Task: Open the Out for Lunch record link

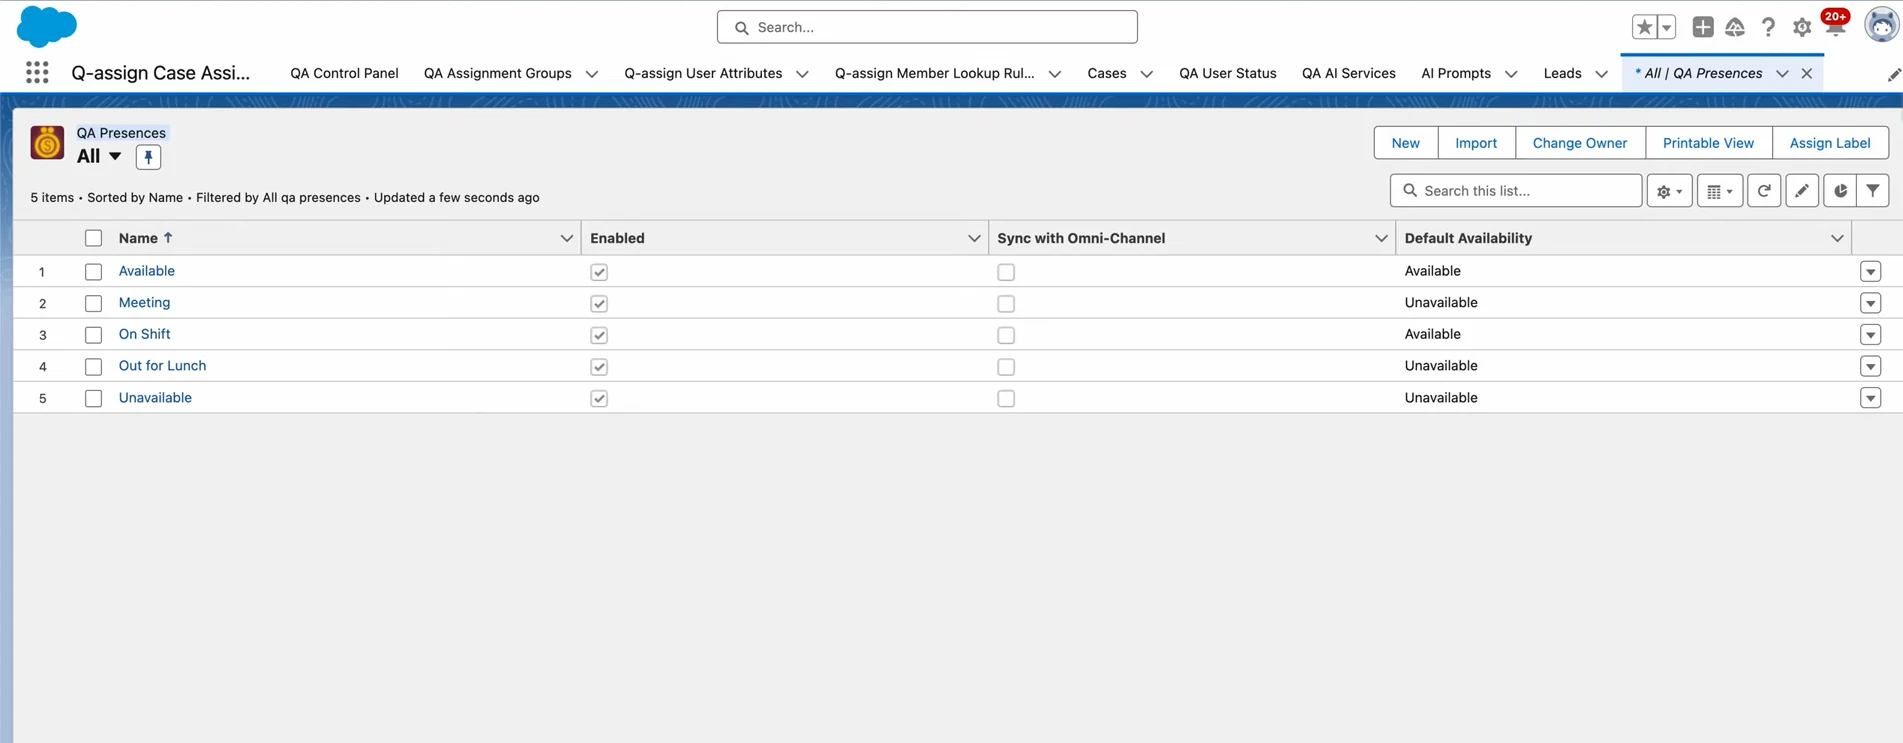Action: coord(162,366)
